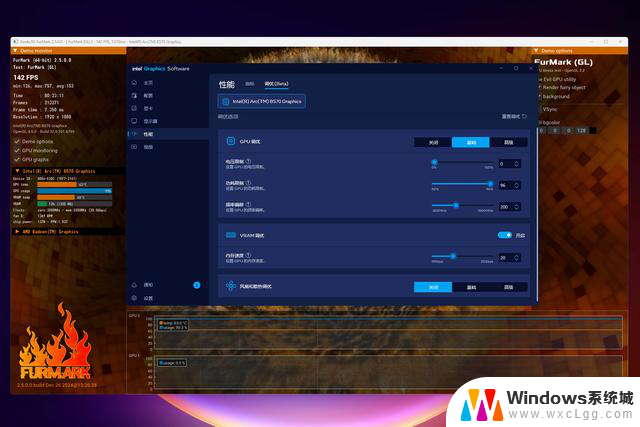640x427 pixels.
Task: Click the blue notification count badge
Action: point(196,285)
